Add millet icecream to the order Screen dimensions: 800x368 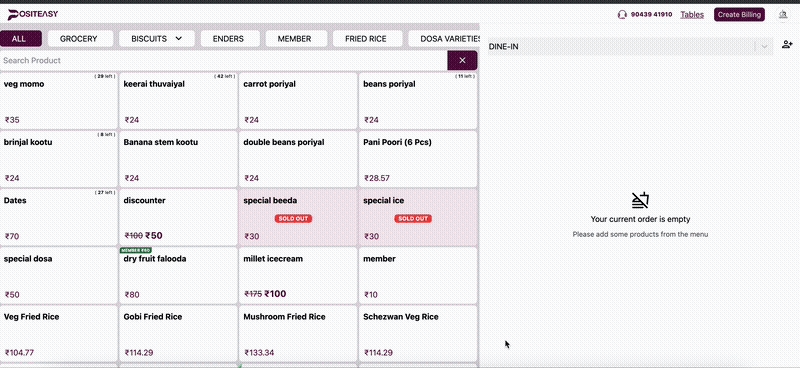(x=298, y=275)
